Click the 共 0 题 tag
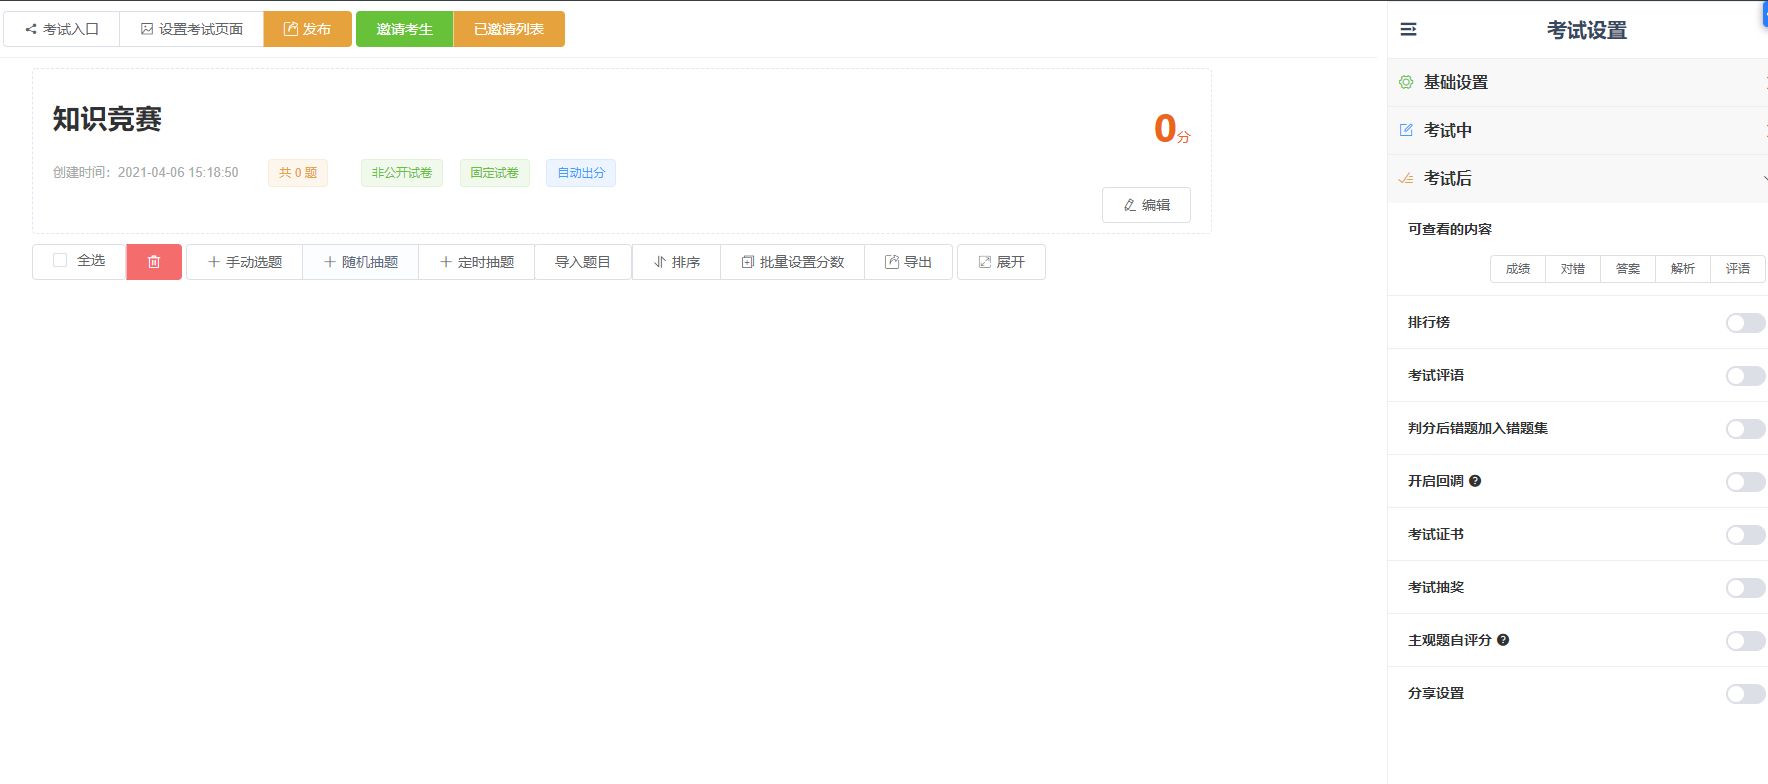This screenshot has width=1768, height=784. click(298, 173)
